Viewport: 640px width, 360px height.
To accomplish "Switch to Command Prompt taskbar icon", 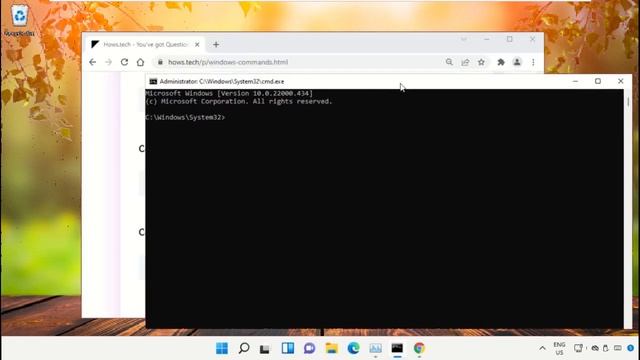I will [397, 348].
